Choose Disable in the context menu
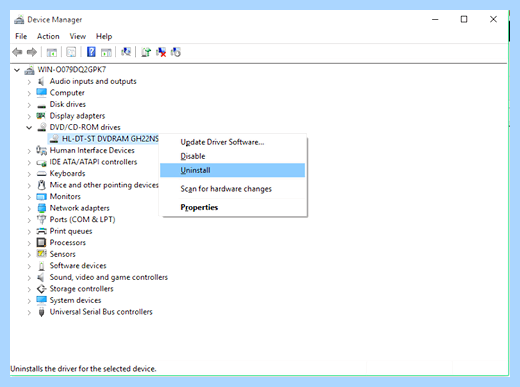The width and height of the screenshot is (520, 387). click(x=233, y=156)
